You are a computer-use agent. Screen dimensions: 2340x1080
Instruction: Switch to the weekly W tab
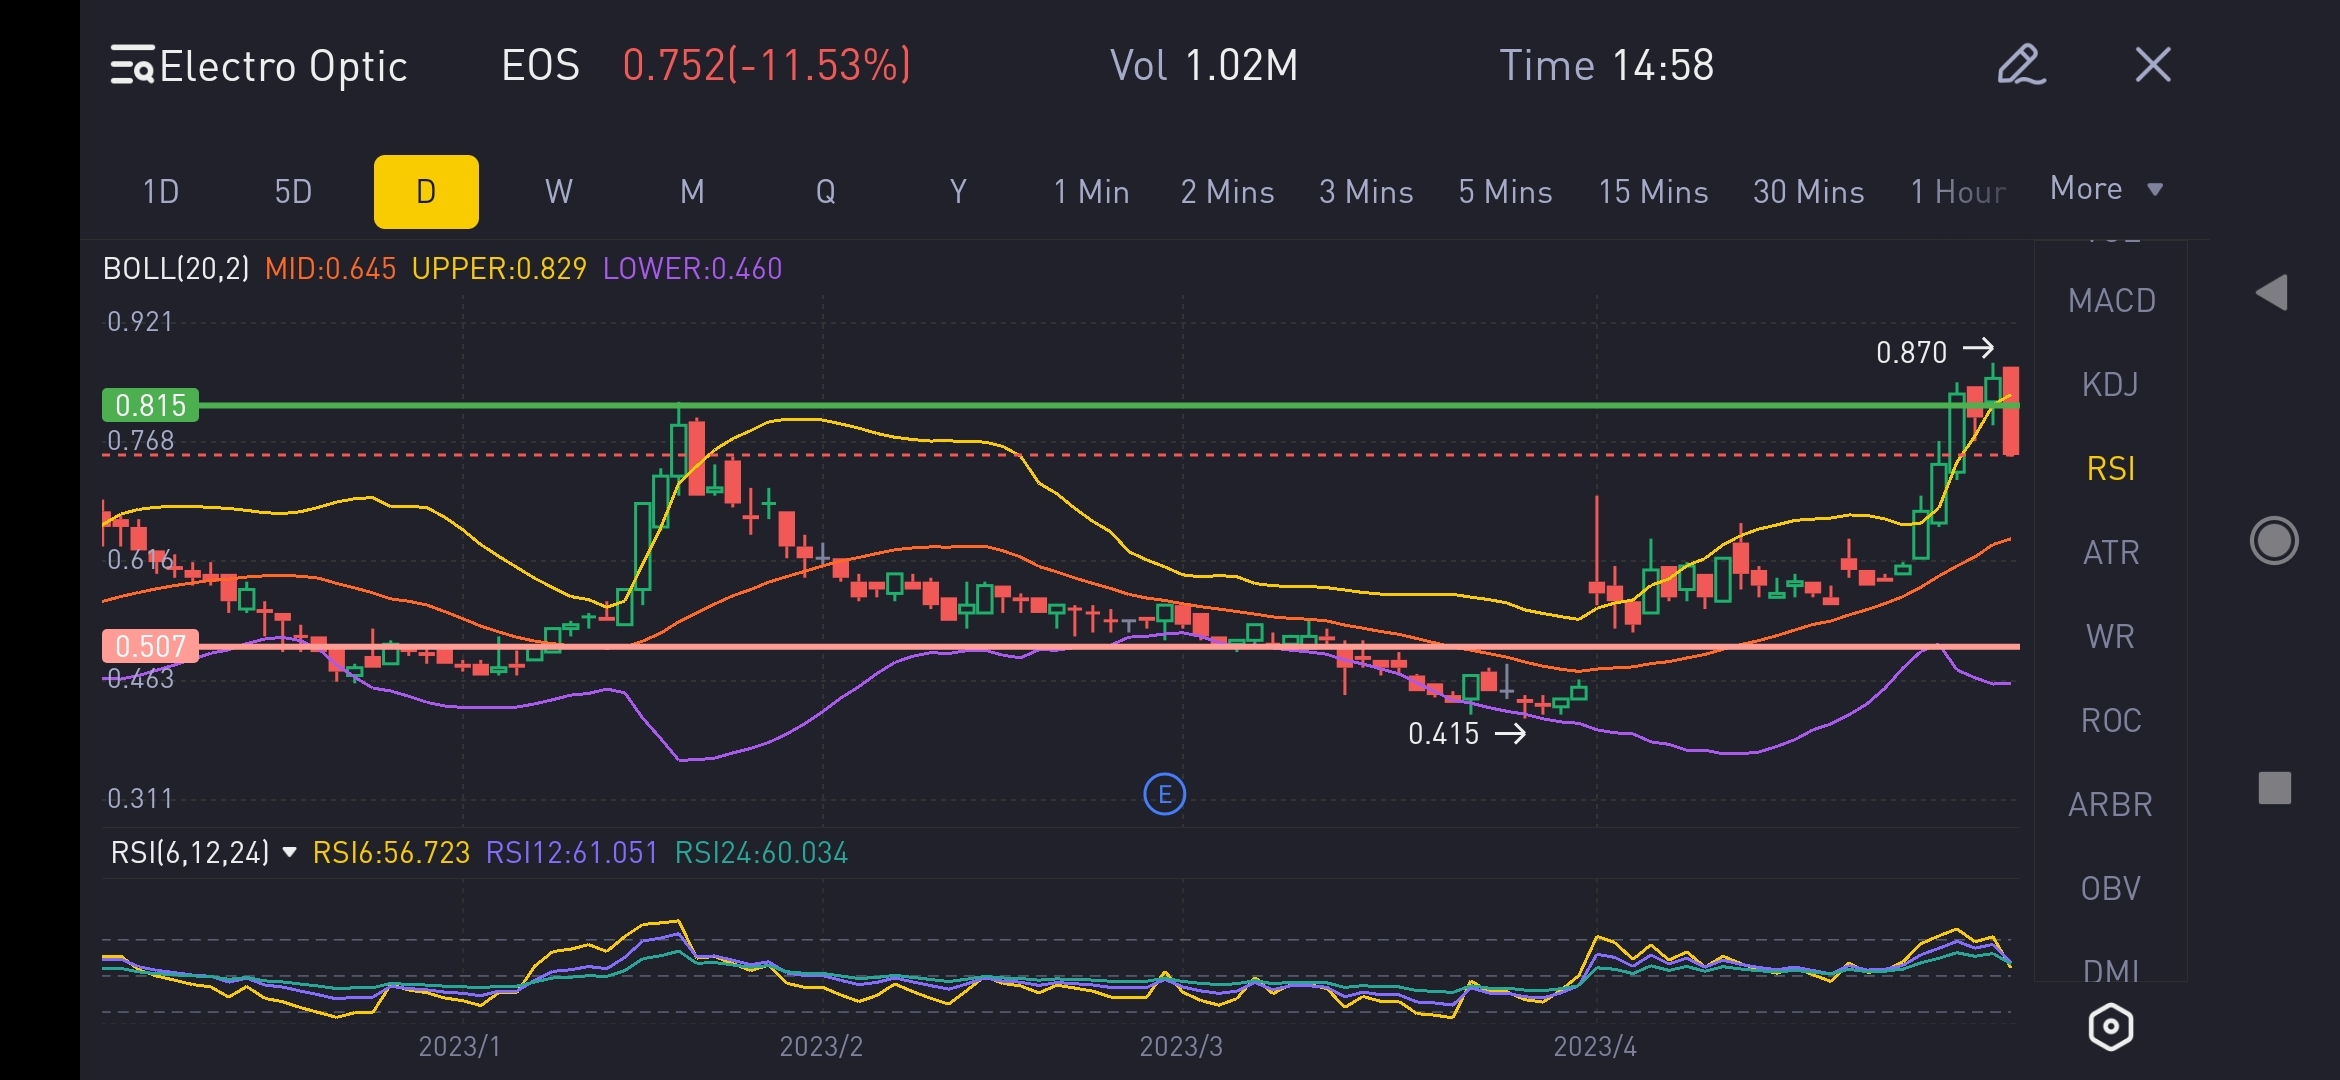pos(559,192)
